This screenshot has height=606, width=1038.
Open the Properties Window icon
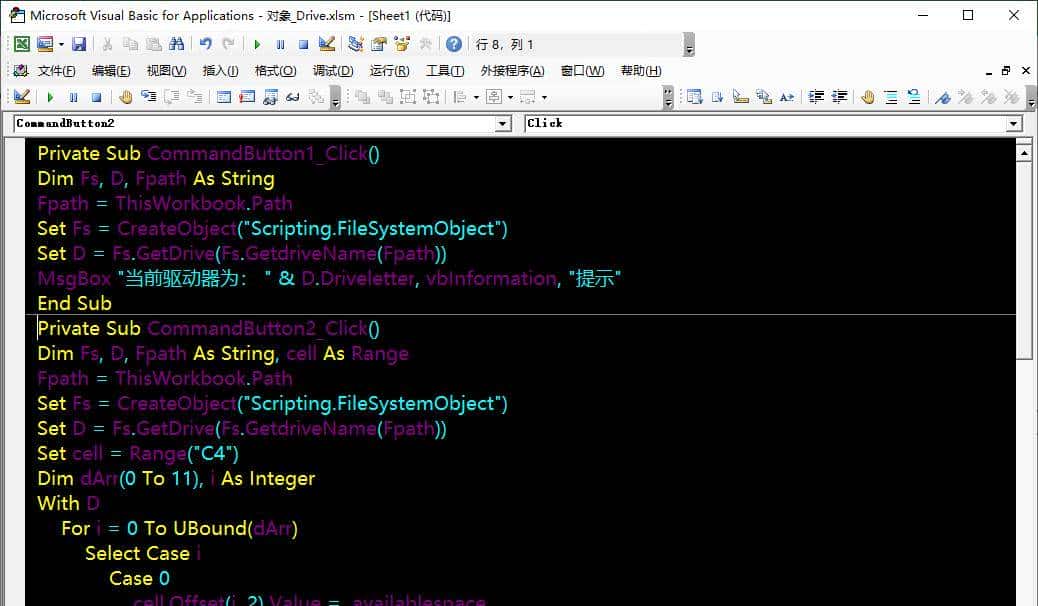[378, 44]
